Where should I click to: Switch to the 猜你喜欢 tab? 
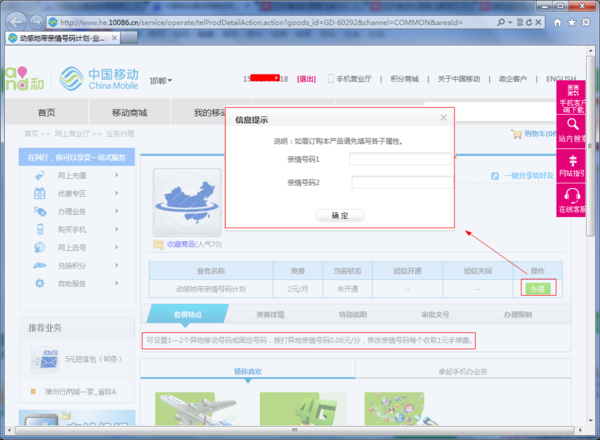tap(248, 371)
